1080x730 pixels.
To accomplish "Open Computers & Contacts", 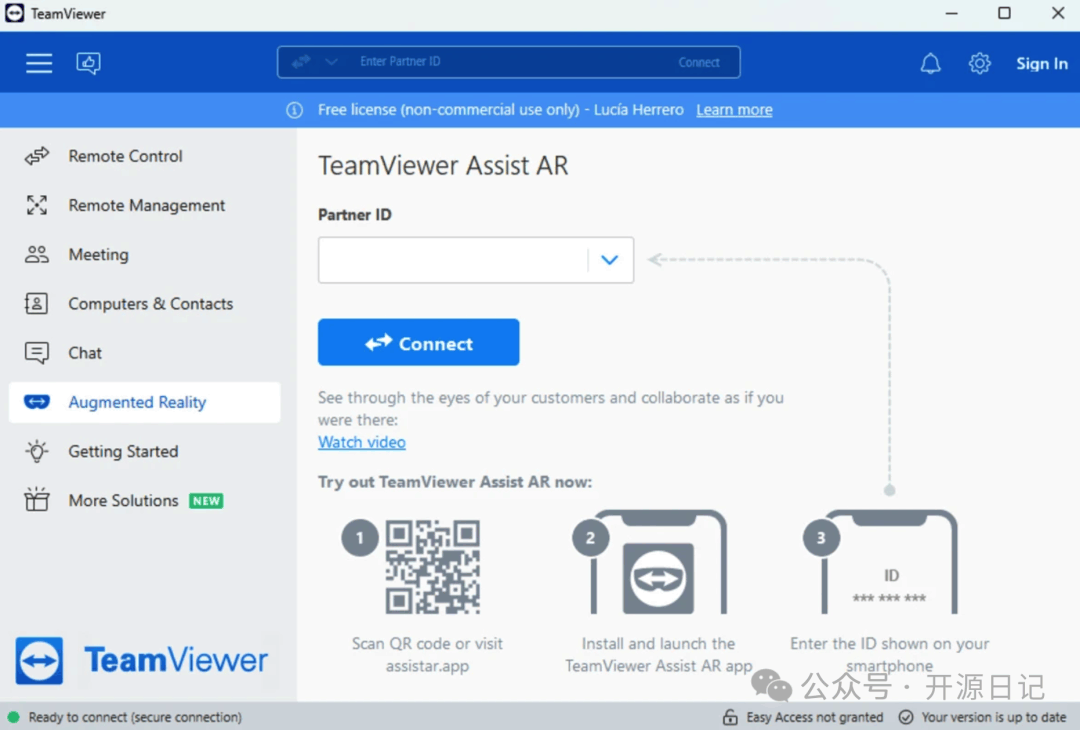I will [x=145, y=304].
